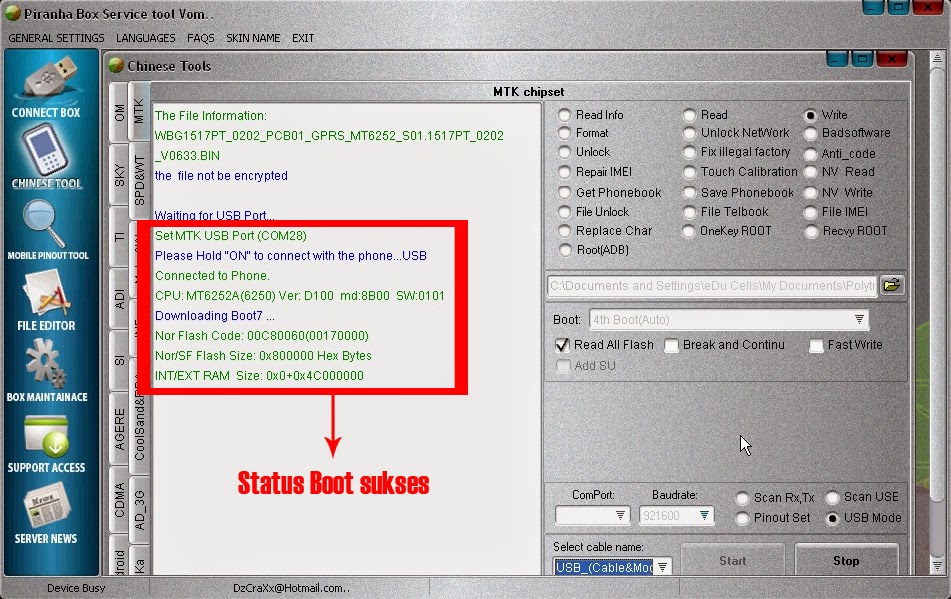Switch to the MTK vertical tab
951x599 pixels.
click(x=139, y=112)
